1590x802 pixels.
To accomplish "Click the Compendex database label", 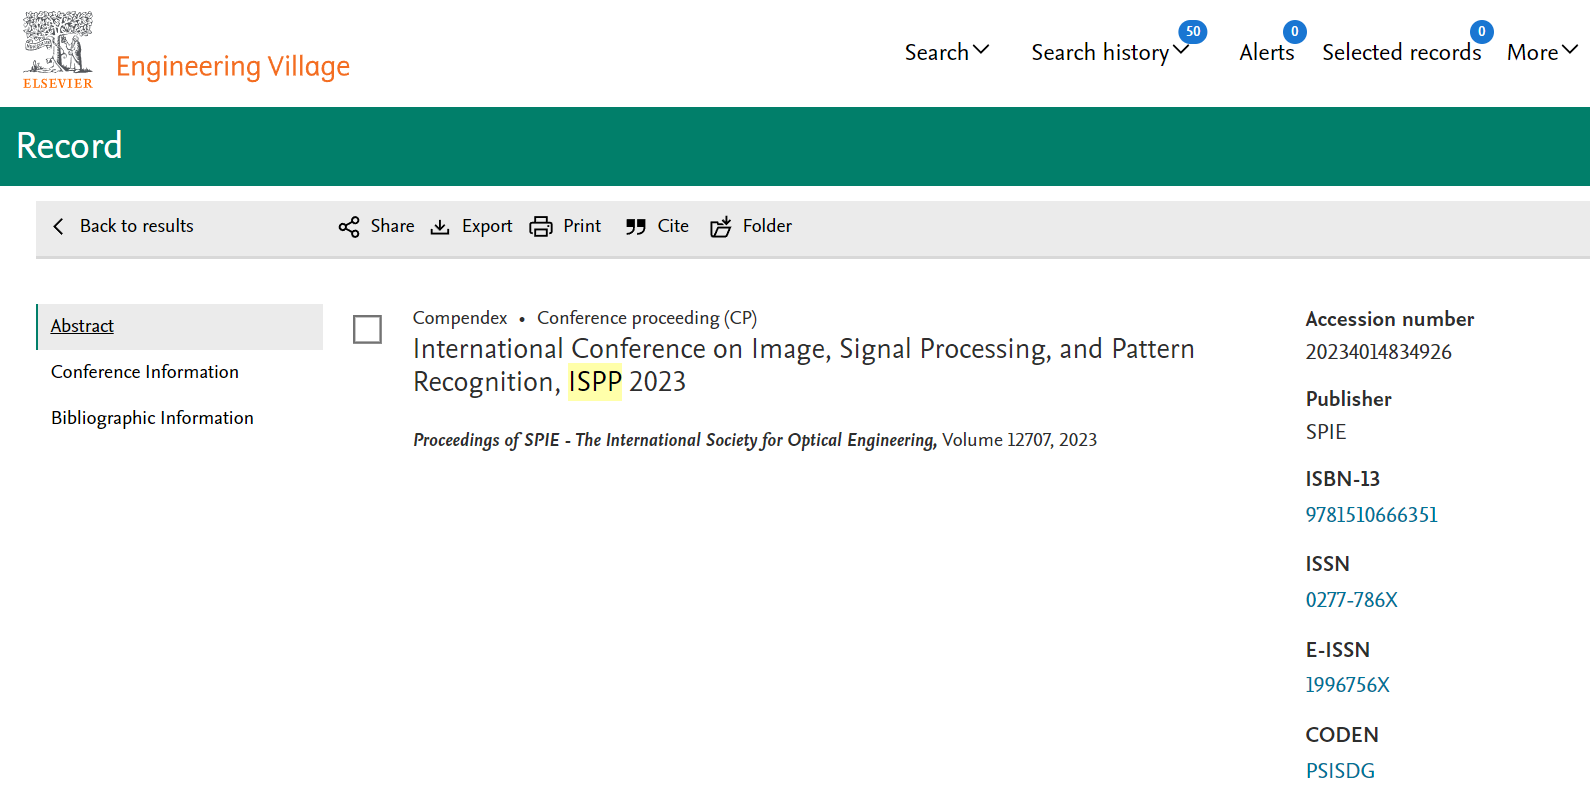I will 460,318.
